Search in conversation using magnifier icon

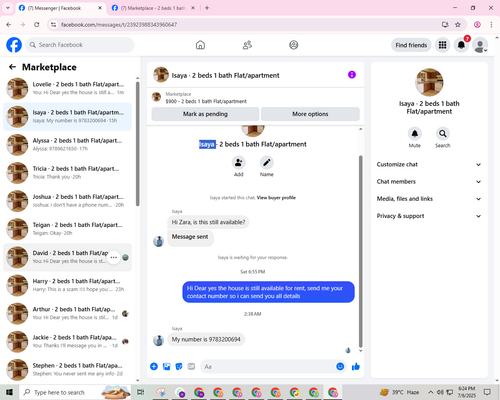point(443,134)
